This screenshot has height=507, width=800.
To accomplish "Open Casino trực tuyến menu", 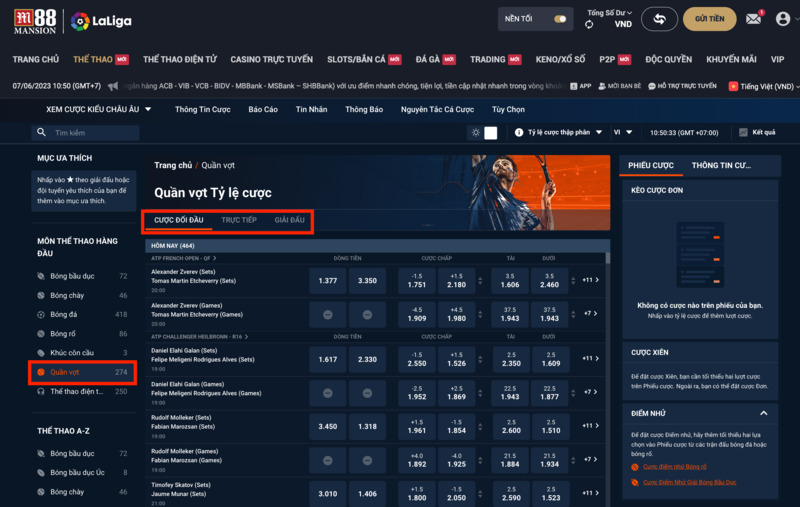I will coord(271,59).
